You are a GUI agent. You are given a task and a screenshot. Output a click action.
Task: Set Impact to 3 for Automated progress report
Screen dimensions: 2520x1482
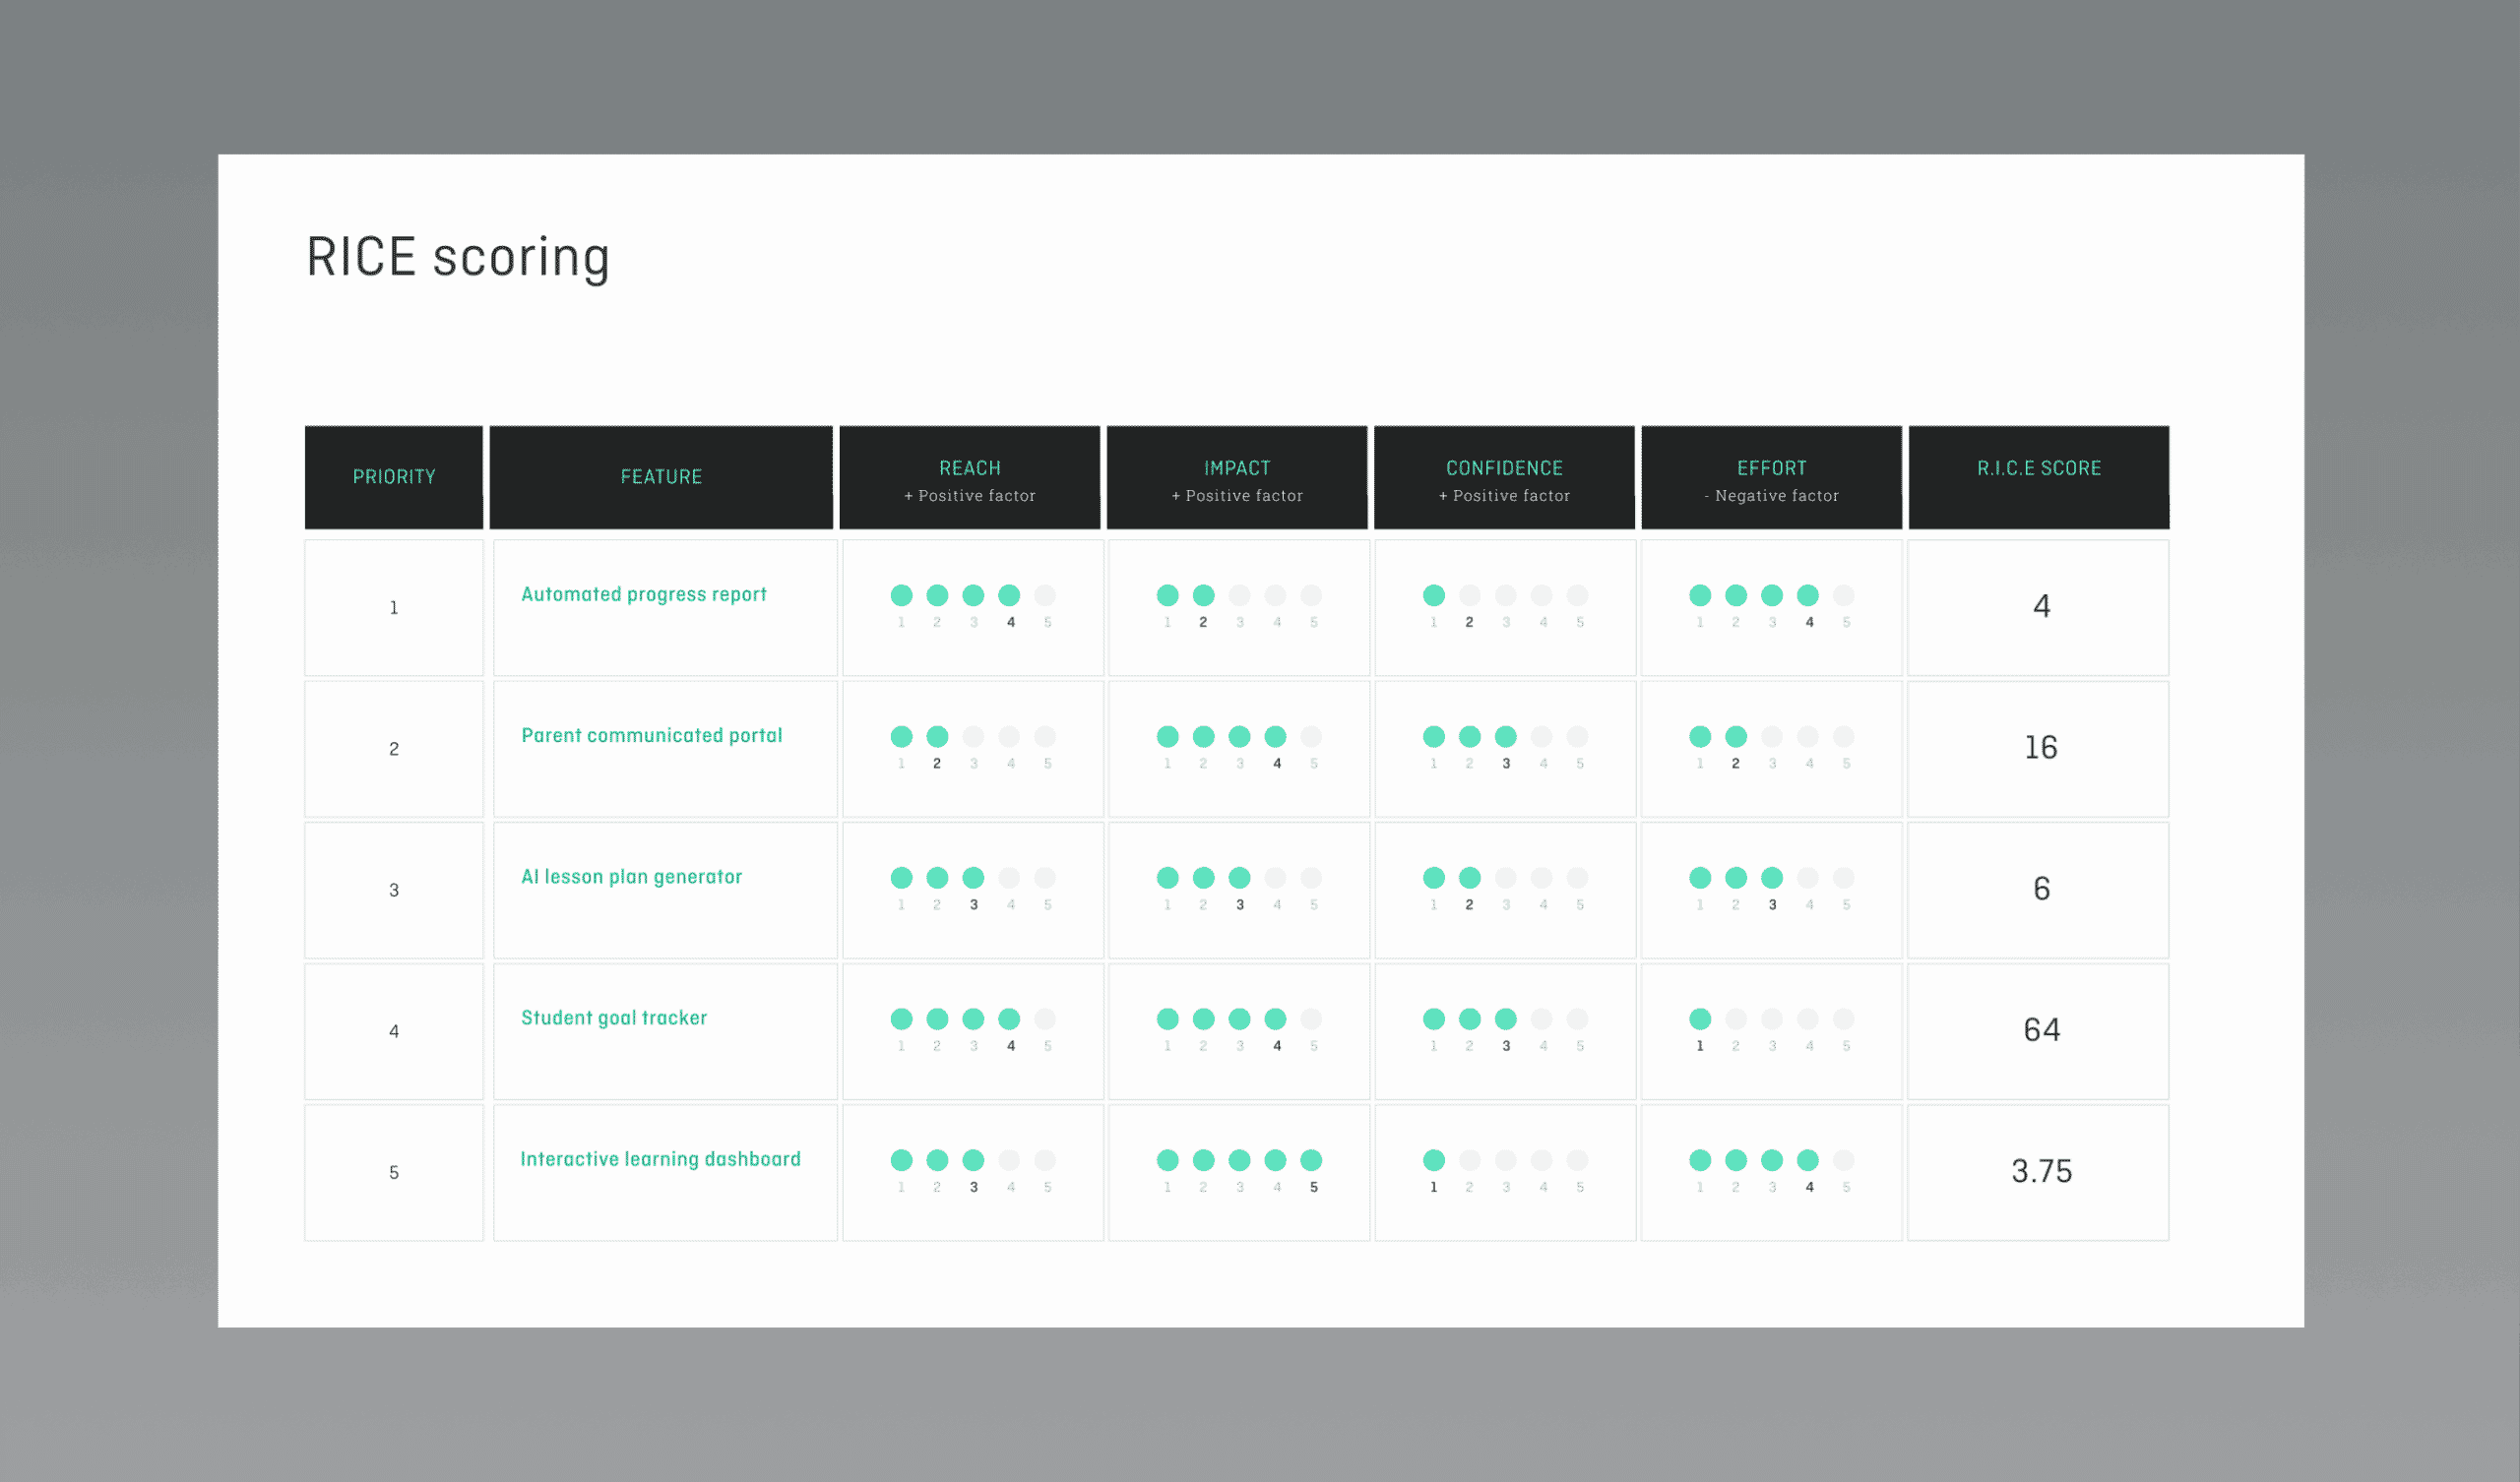click(x=1239, y=595)
